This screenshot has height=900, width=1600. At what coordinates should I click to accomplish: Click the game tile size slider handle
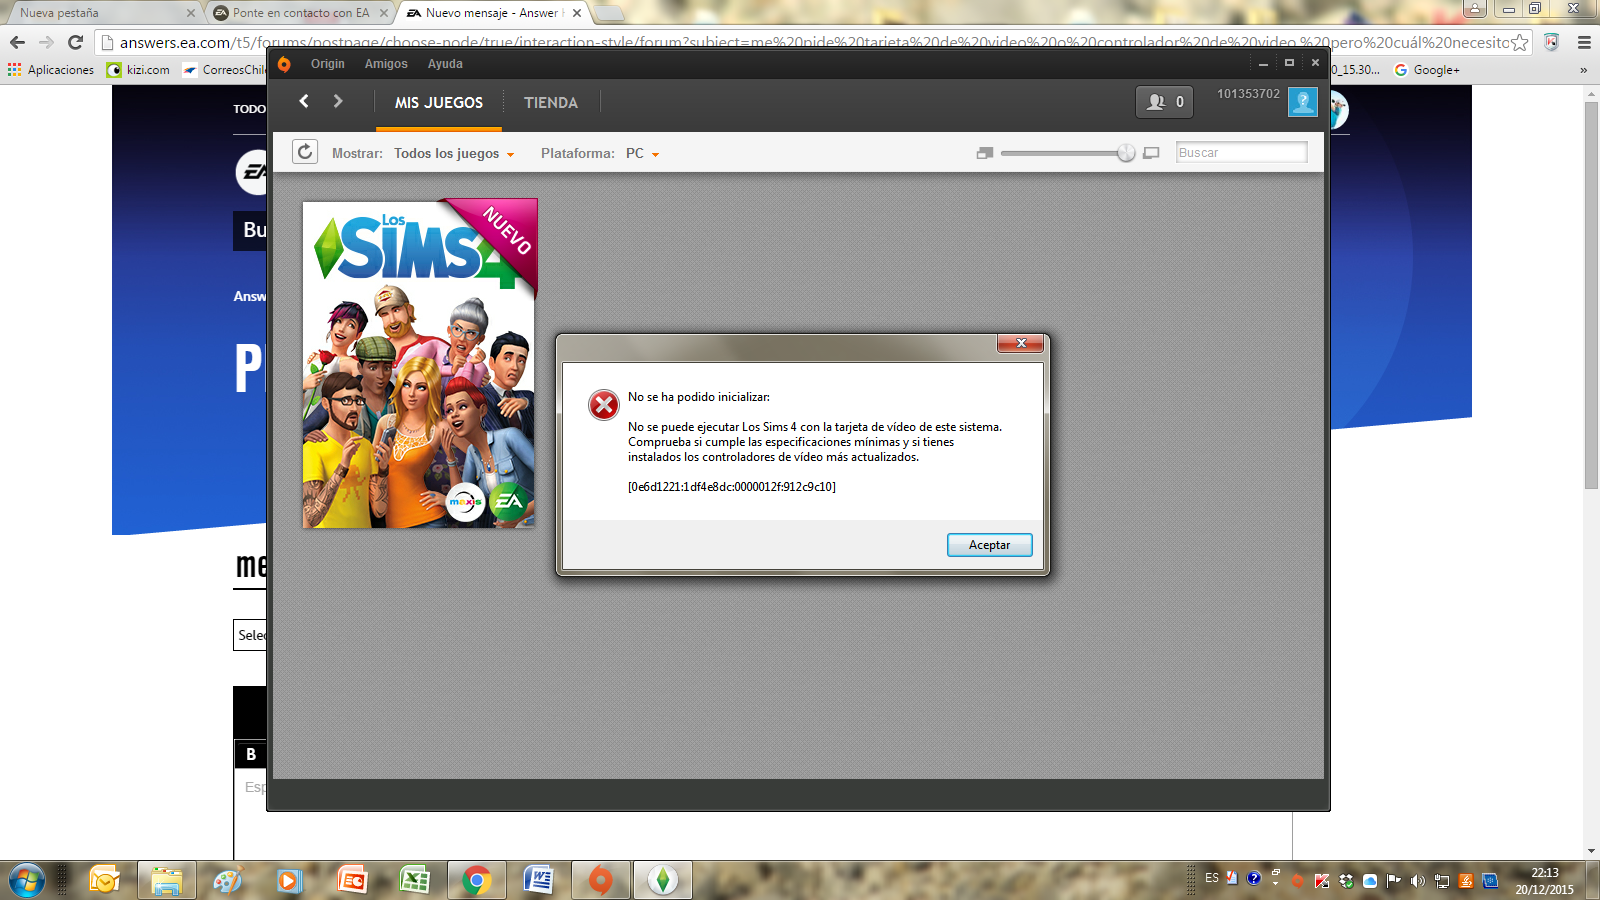tap(1126, 153)
